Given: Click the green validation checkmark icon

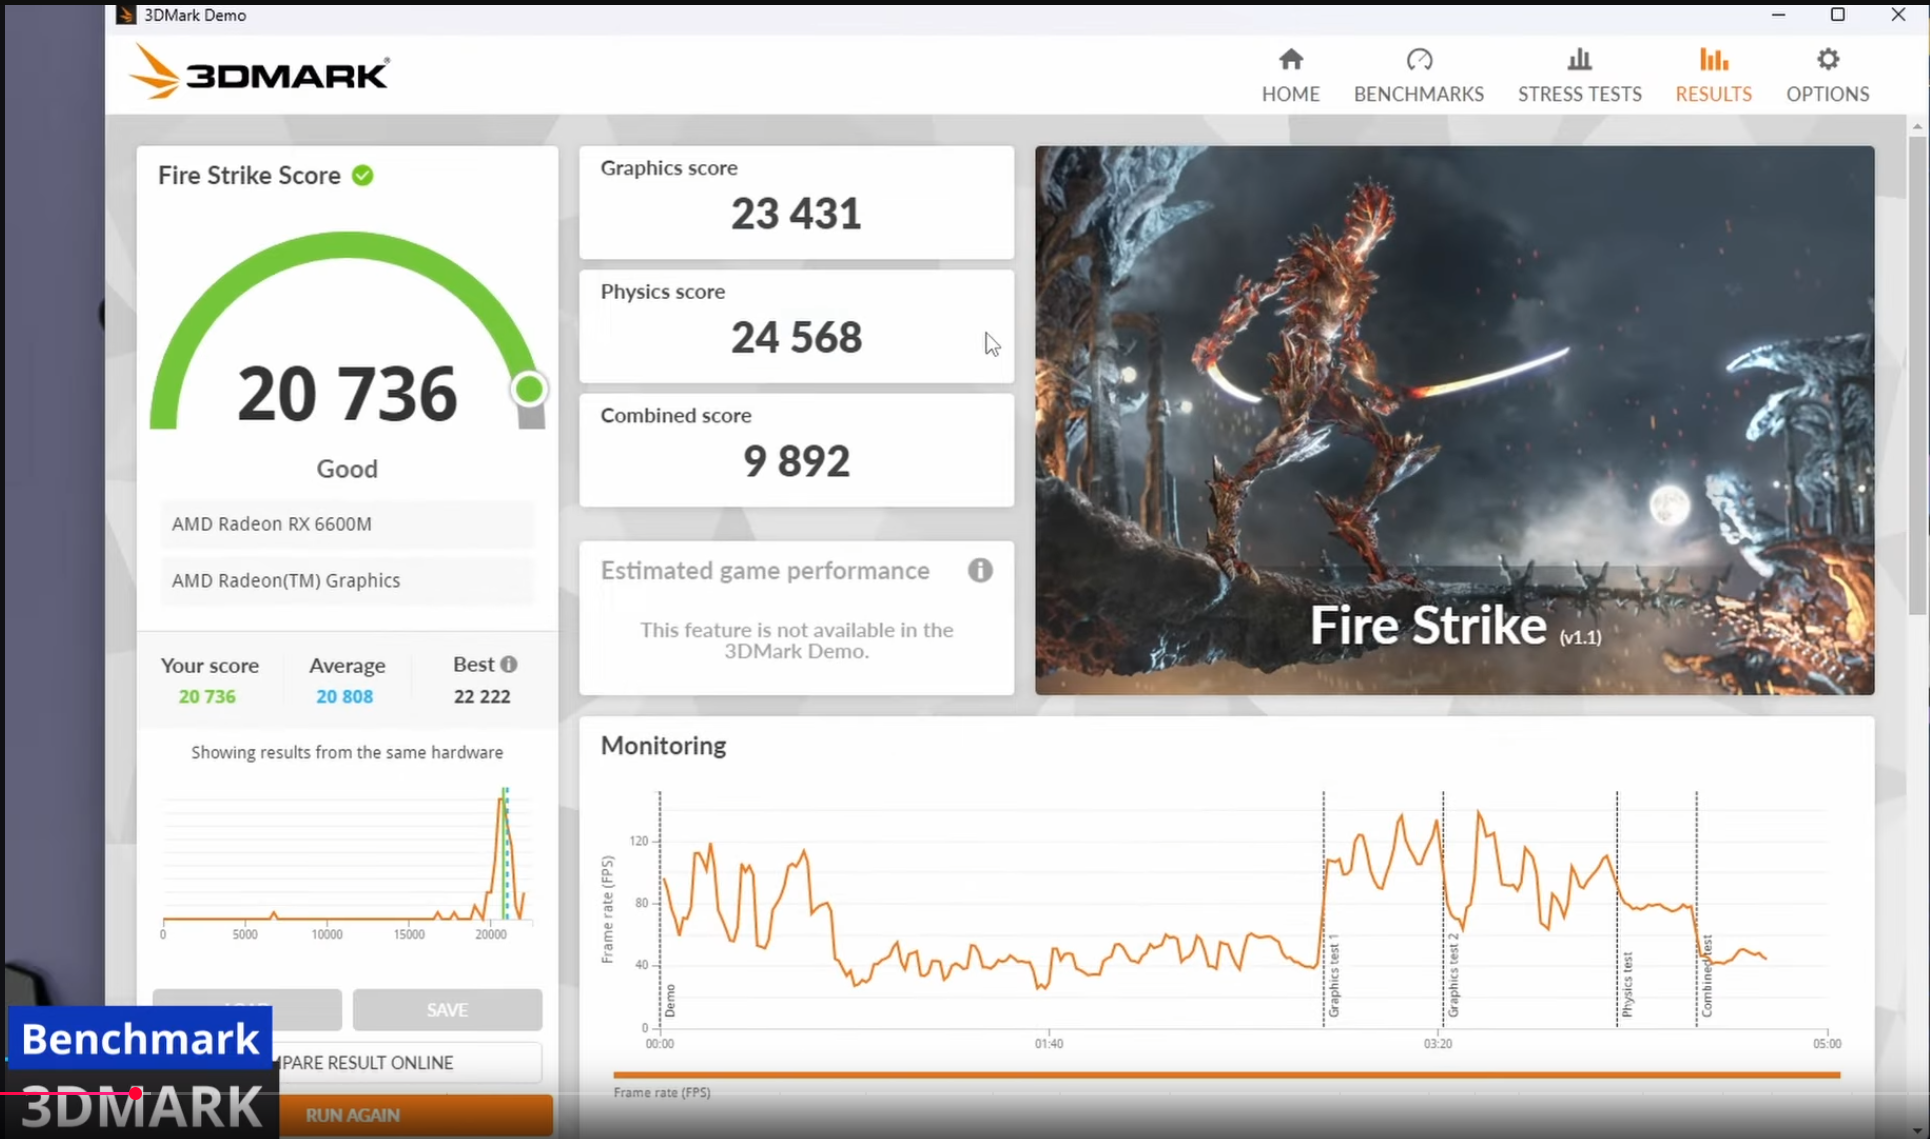Looking at the screenshot, I should [x=363, y=176].
